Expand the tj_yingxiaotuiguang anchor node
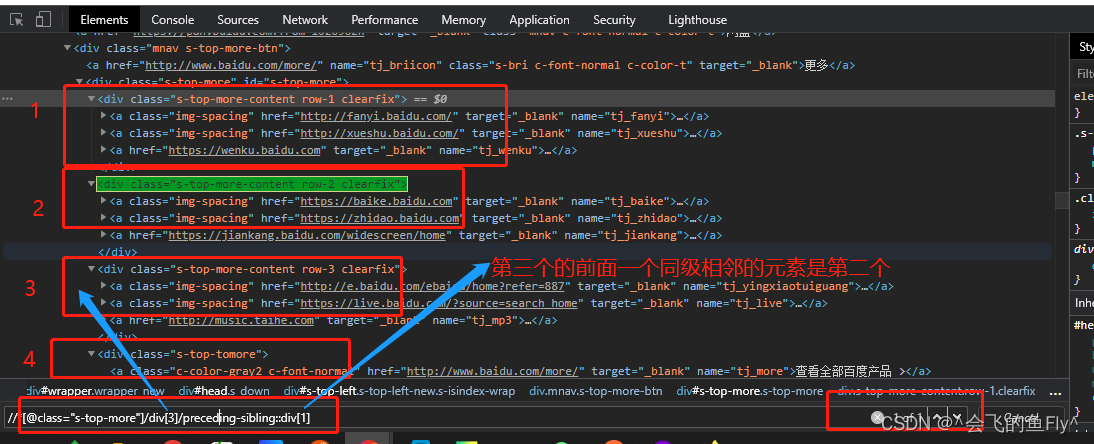The image size is (1094, 444). tap(104, 286)
